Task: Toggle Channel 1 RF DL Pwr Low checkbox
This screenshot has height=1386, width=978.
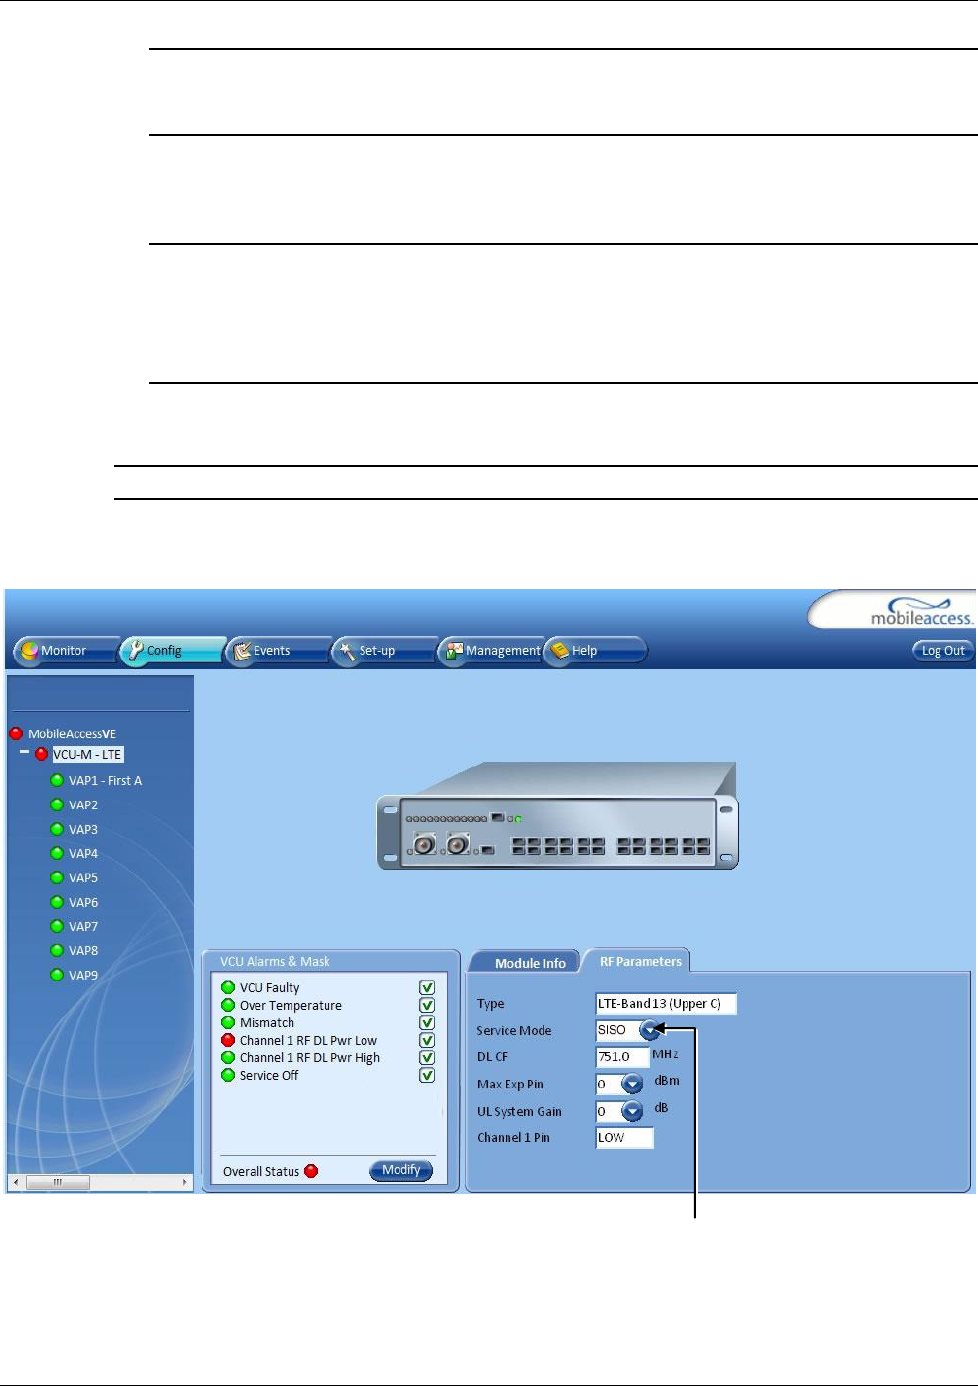Action: (427, 1041)
